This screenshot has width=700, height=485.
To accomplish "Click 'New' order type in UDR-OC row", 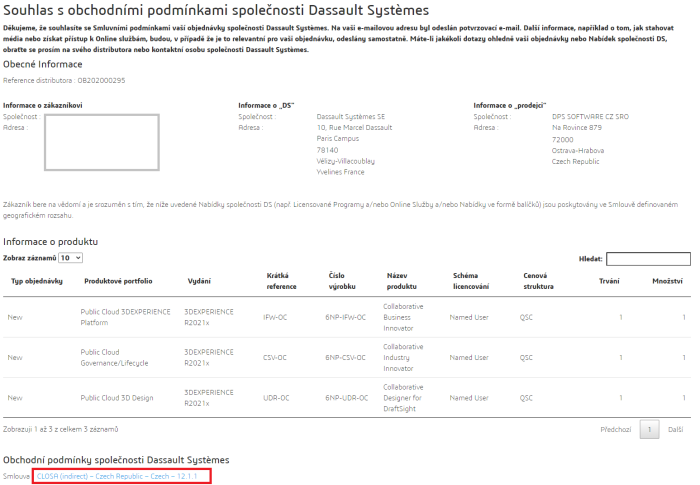I will (15, 397).
